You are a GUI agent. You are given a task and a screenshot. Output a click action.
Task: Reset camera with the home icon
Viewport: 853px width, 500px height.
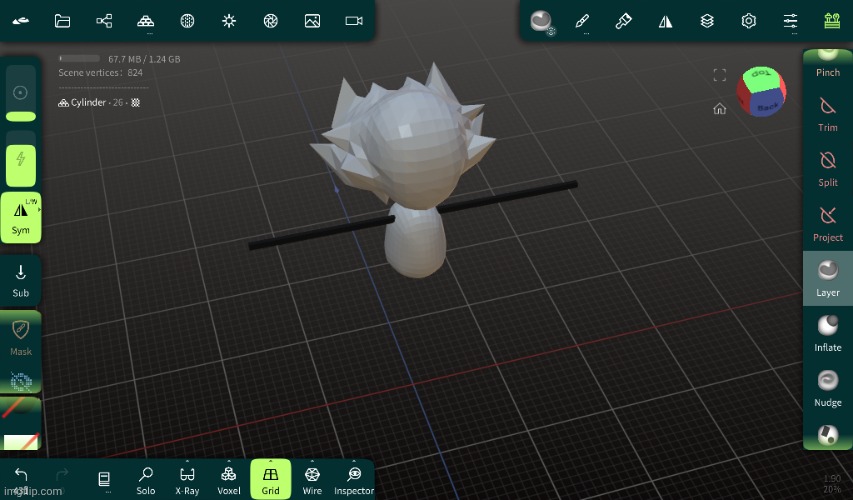tap(720, 109)
